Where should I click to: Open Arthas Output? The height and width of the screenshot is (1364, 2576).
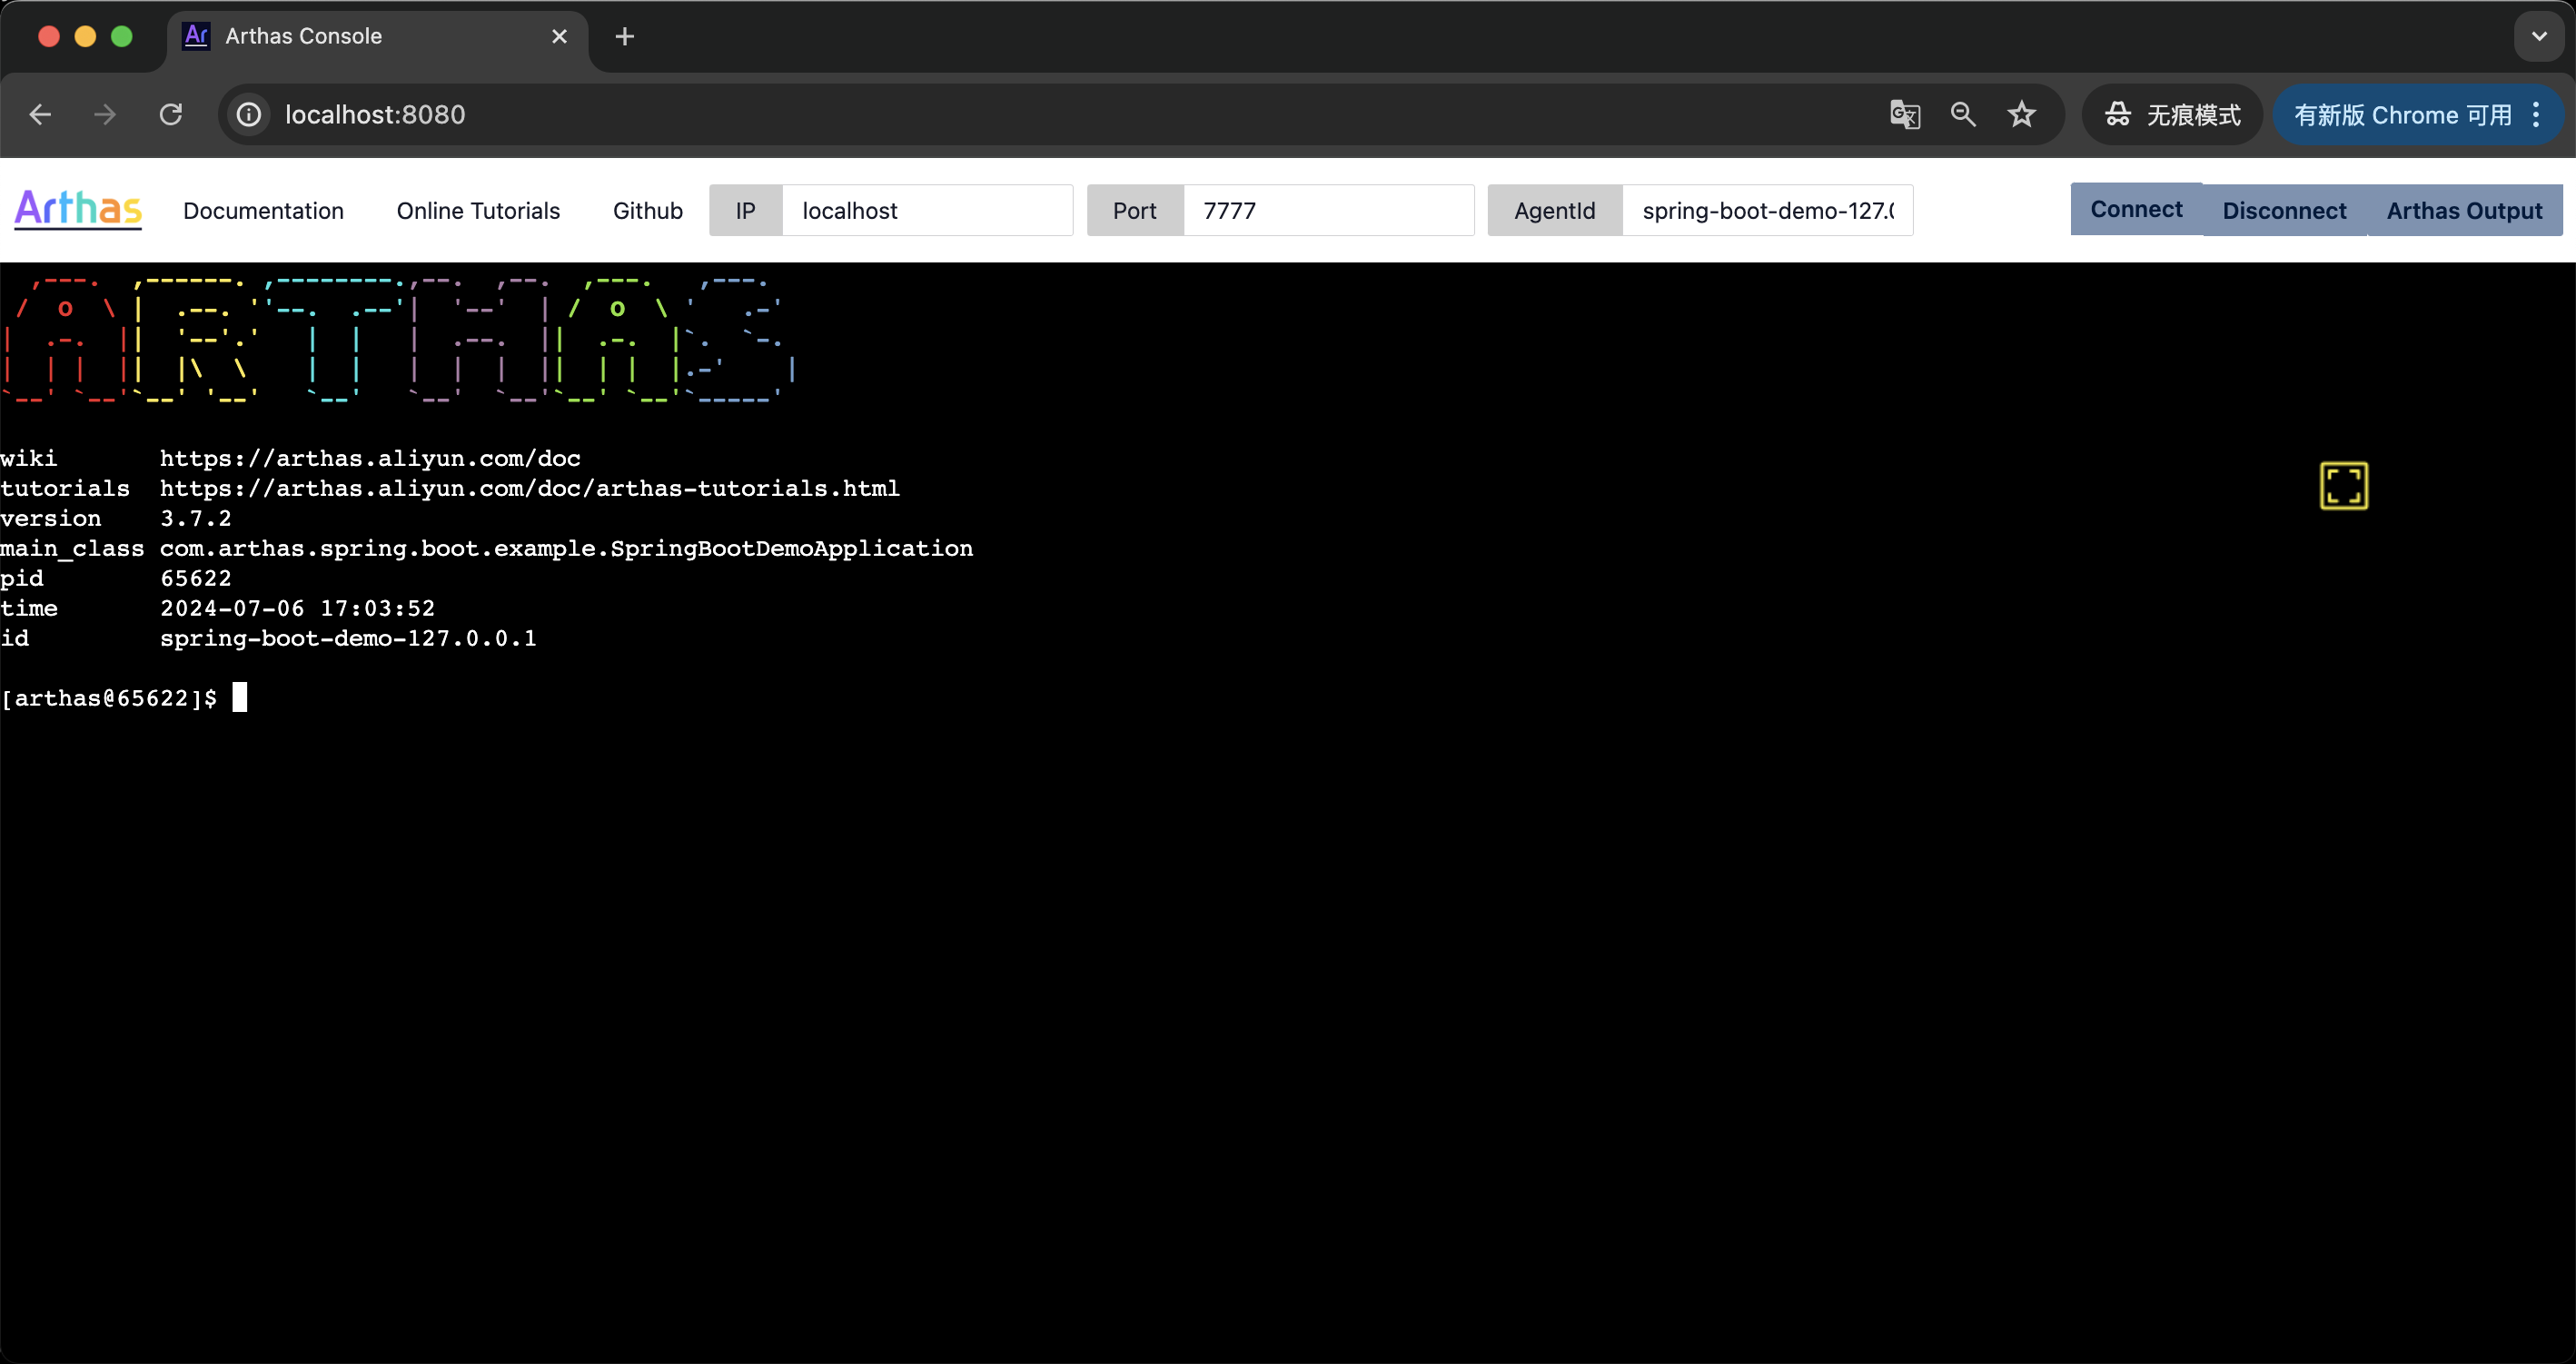[2464, 210]
